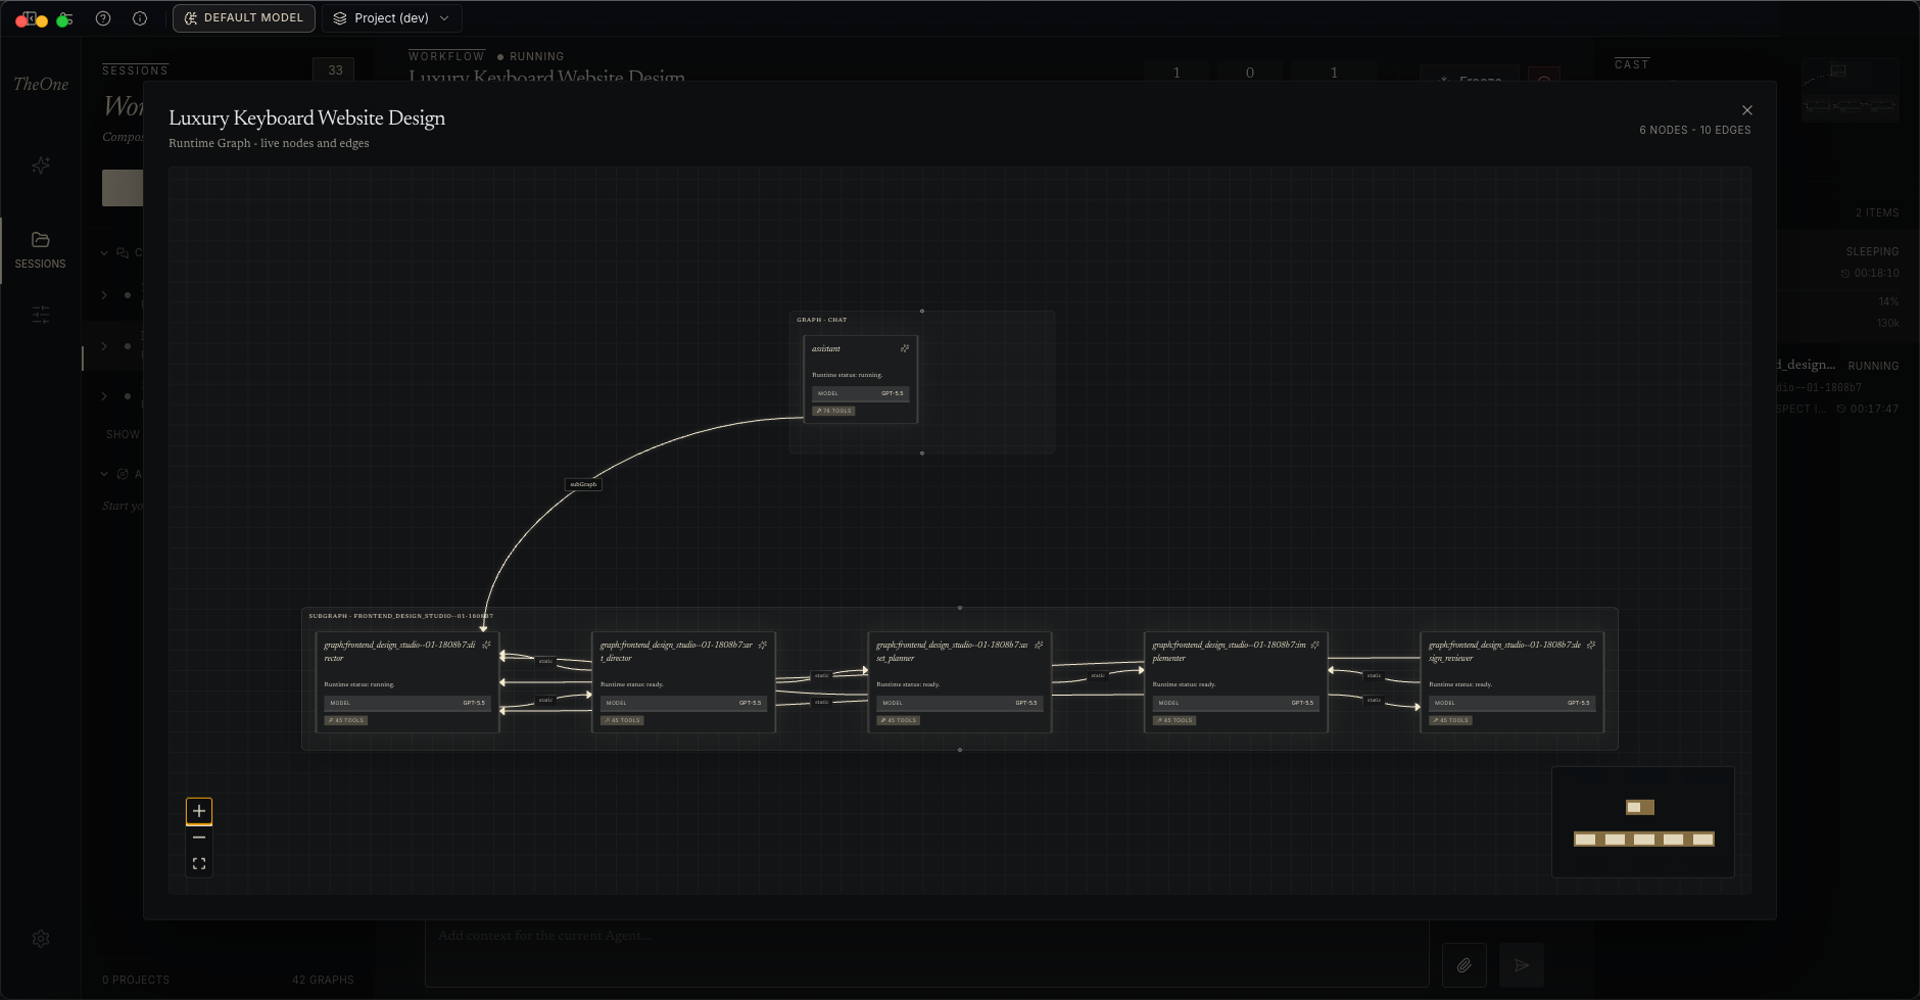Click the MODEL GPT-5.5 row on design_reviewer node

pyautogui.click(x=1511, y=703)
